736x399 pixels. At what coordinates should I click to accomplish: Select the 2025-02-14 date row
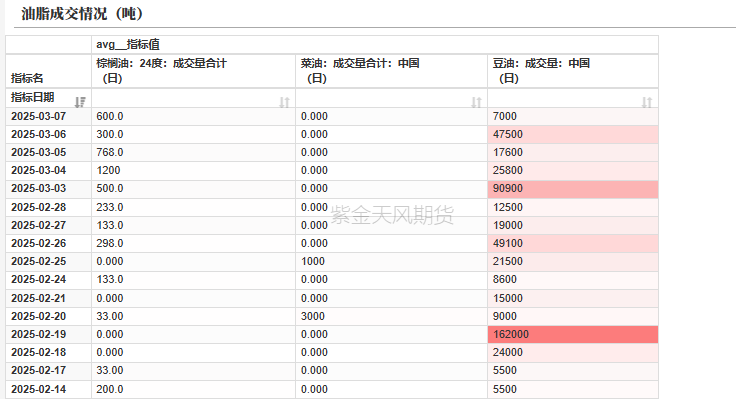pyautogui.click(x=332, y=389)
